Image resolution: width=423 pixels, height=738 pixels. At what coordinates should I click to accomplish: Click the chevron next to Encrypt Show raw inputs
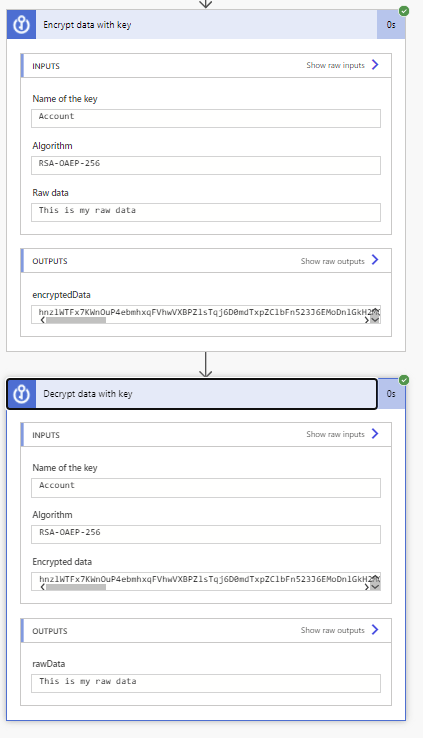click(375, 65)
